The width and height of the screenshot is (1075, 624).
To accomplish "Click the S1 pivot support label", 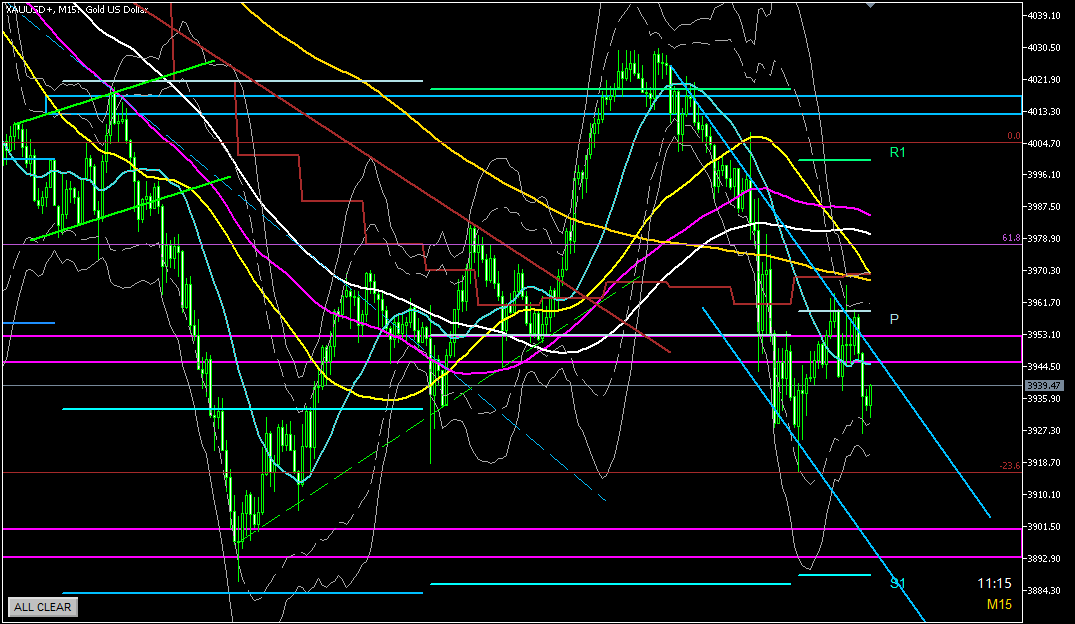I will (x=898, y=582).
